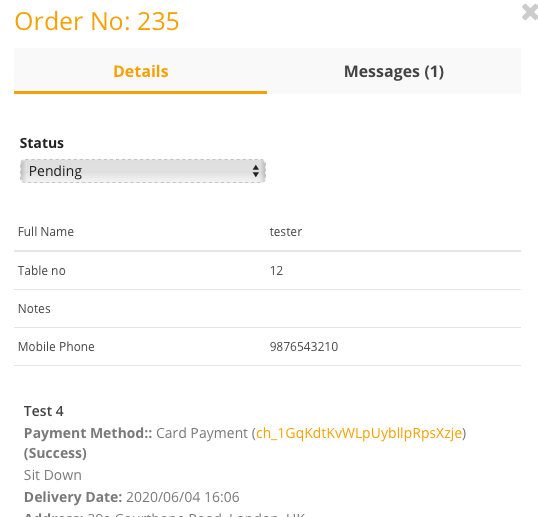The width and height of the screenshot is (538, 517).
Task: Click the Order No: 235 heading
Action: click(x=97, y=21)
